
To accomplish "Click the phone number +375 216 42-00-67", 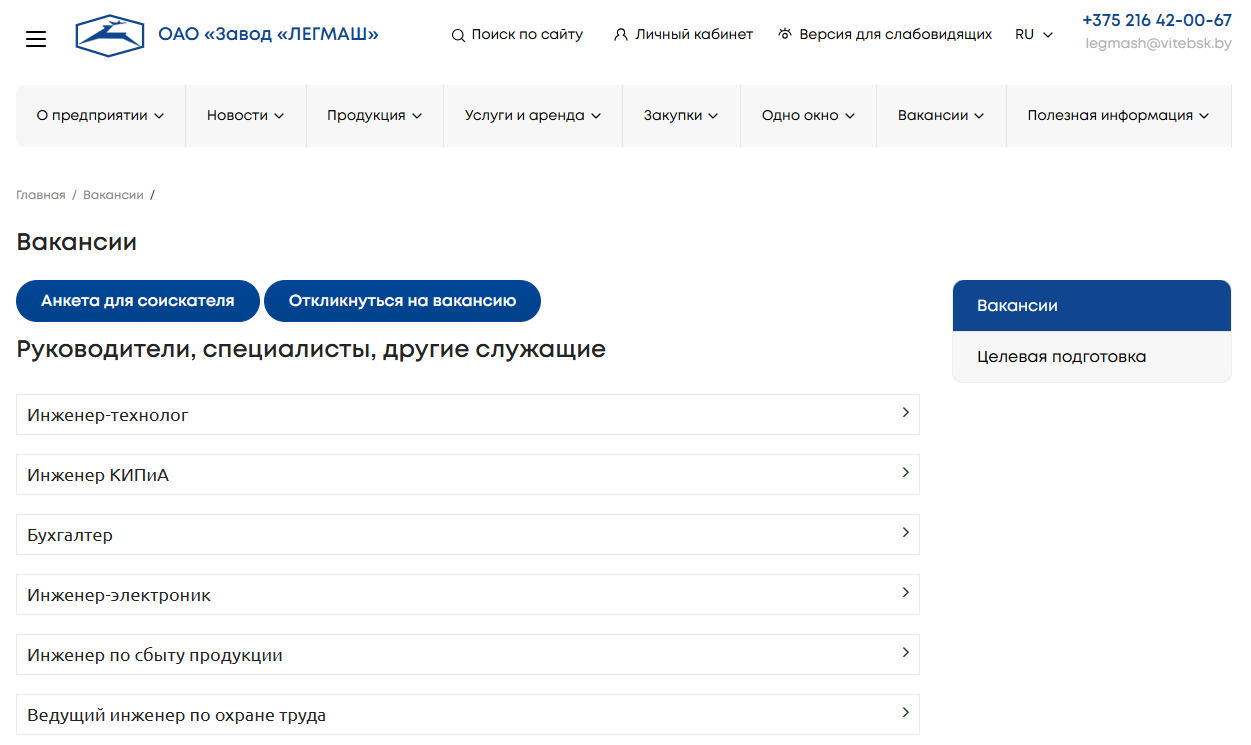I will tap(1157, 20).
